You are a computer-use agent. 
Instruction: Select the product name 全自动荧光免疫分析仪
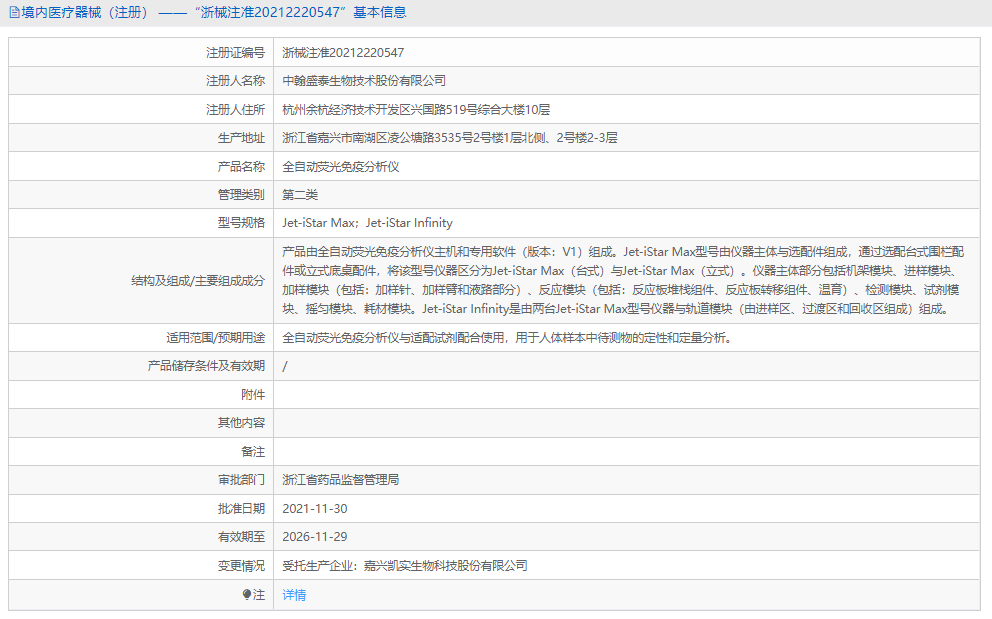point(340,166)
